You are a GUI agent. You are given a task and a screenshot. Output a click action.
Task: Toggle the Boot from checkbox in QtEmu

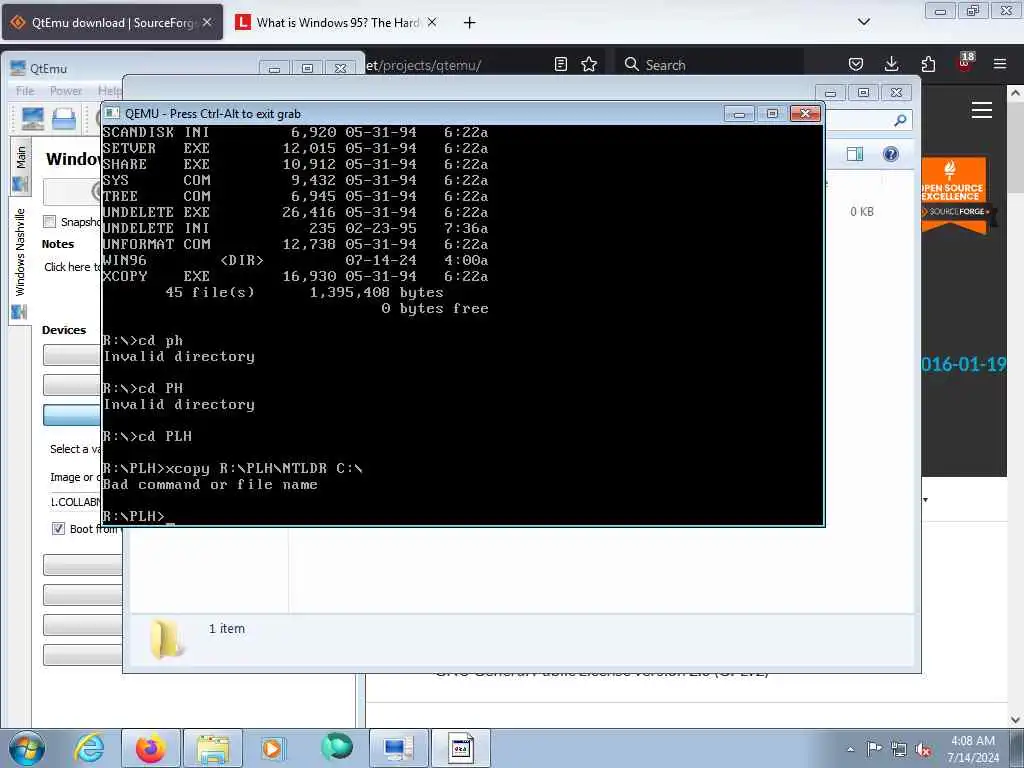point(58,528)
